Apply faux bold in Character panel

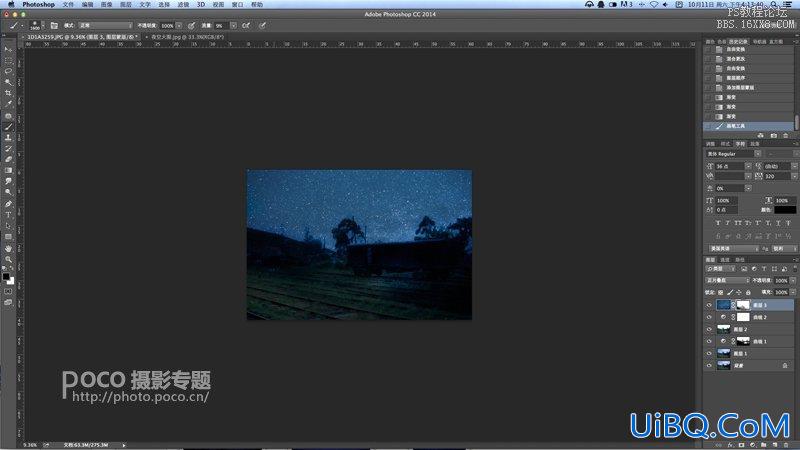tap(718, 223)
